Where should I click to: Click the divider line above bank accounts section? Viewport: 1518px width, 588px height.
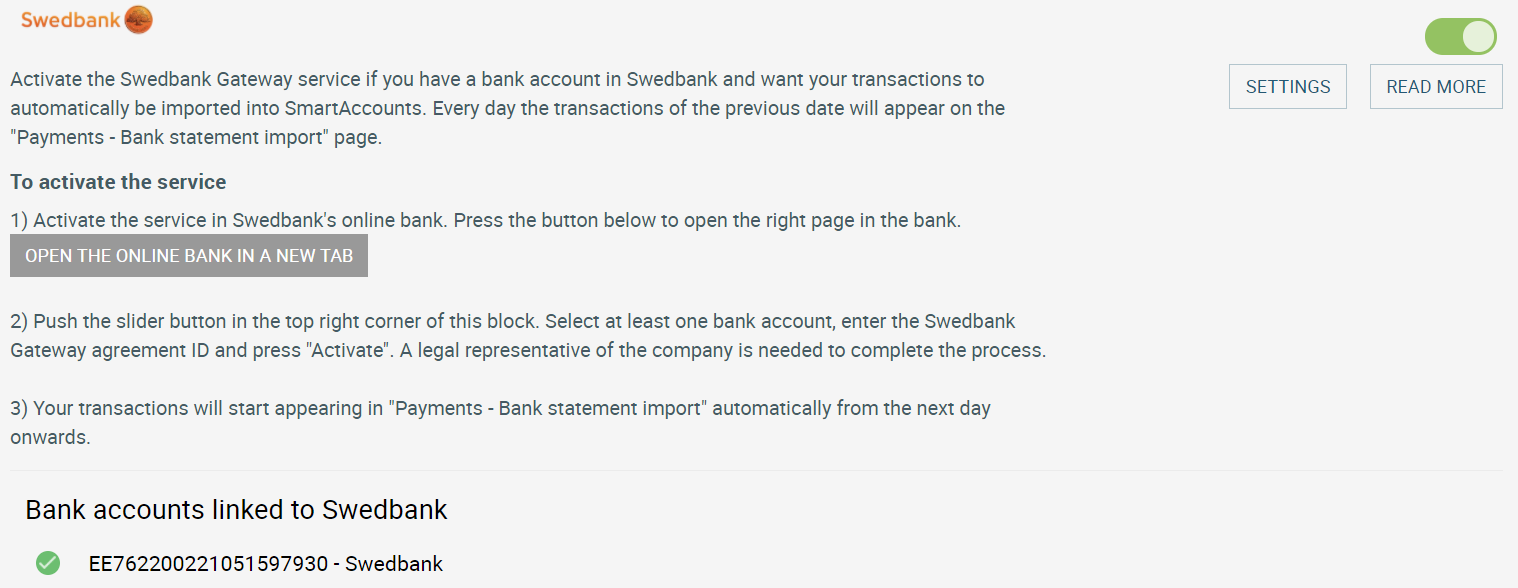pyautogui.click(x=756, y=470)
